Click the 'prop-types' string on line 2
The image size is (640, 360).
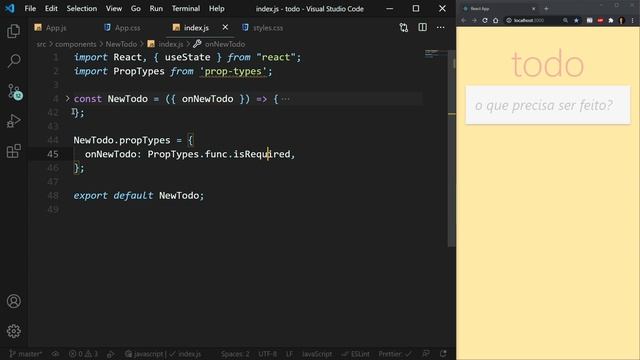233,71
